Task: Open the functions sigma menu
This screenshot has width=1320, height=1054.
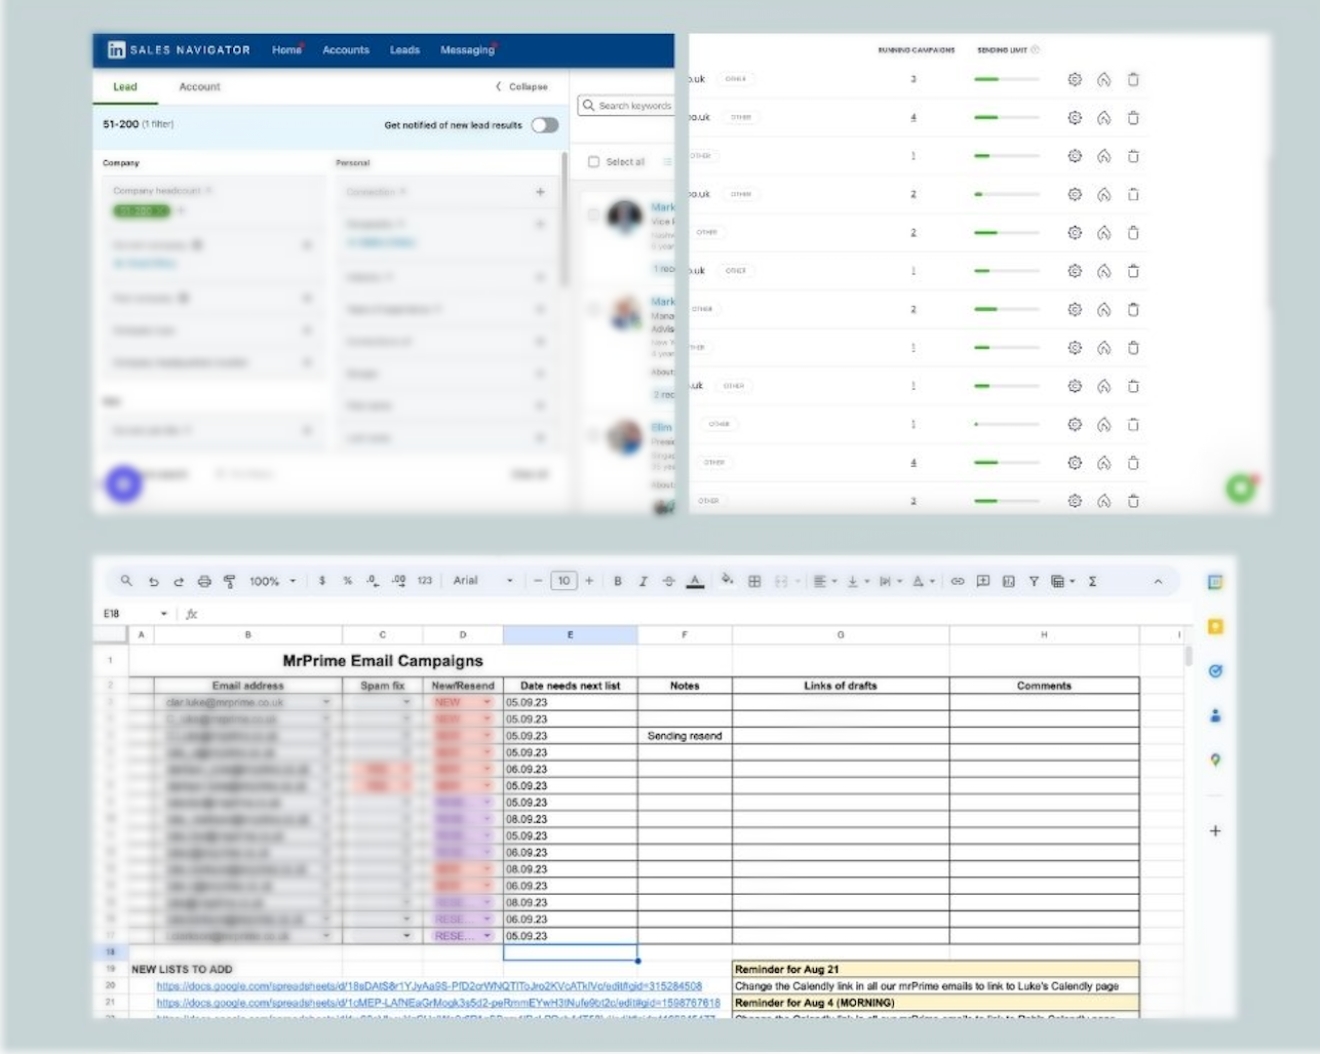Action: (1092, 581)
